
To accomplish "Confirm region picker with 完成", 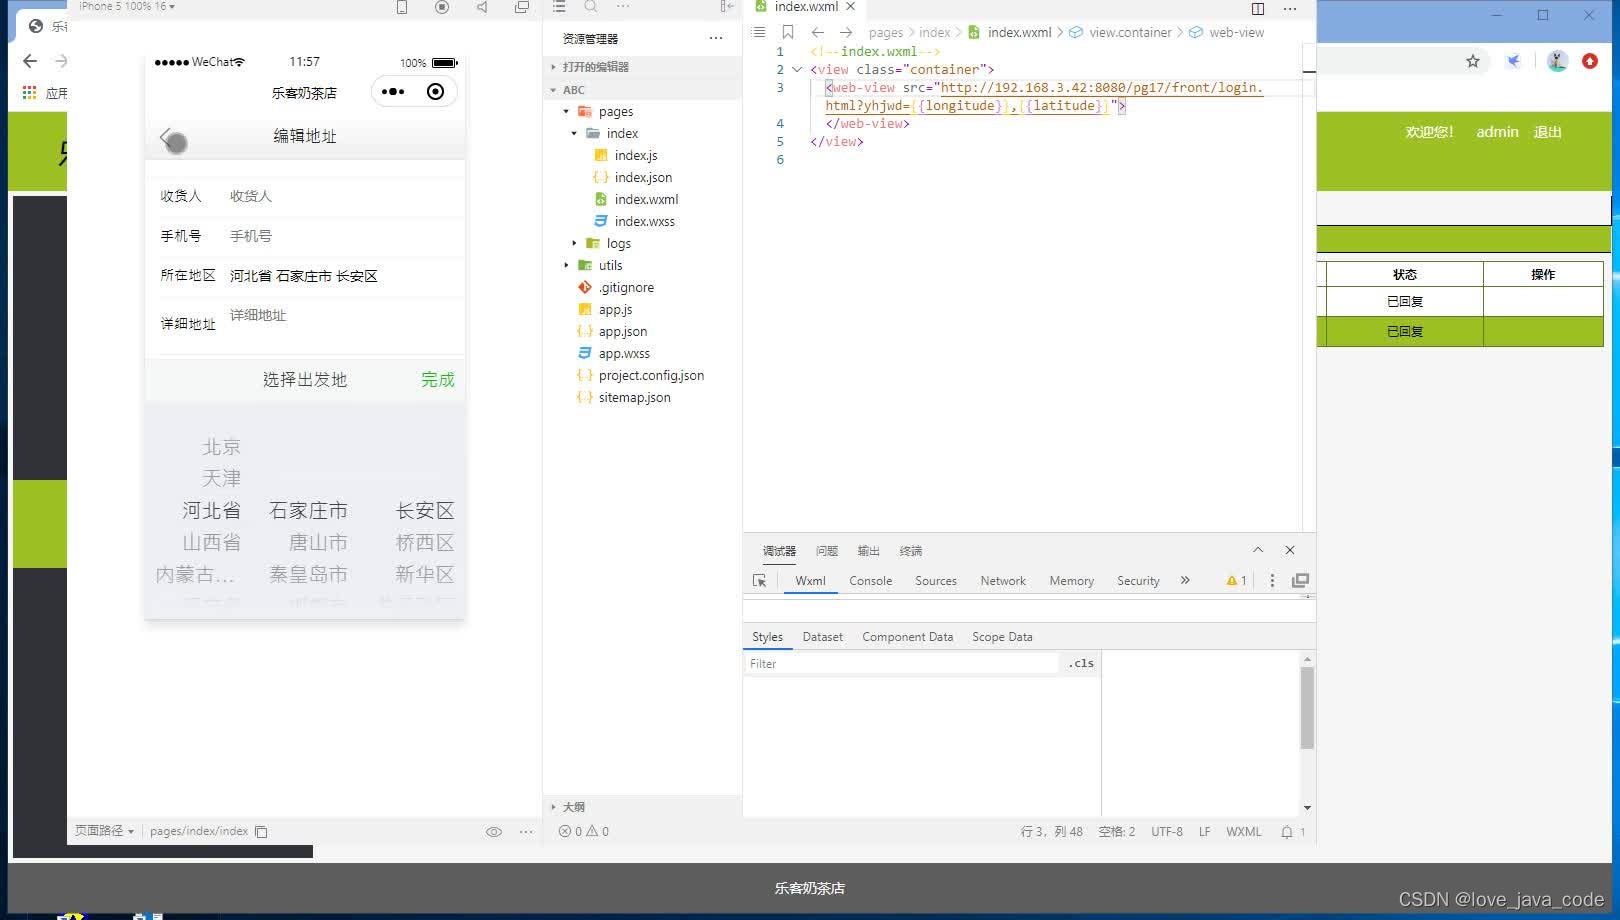I will click(x=437, y=380).
